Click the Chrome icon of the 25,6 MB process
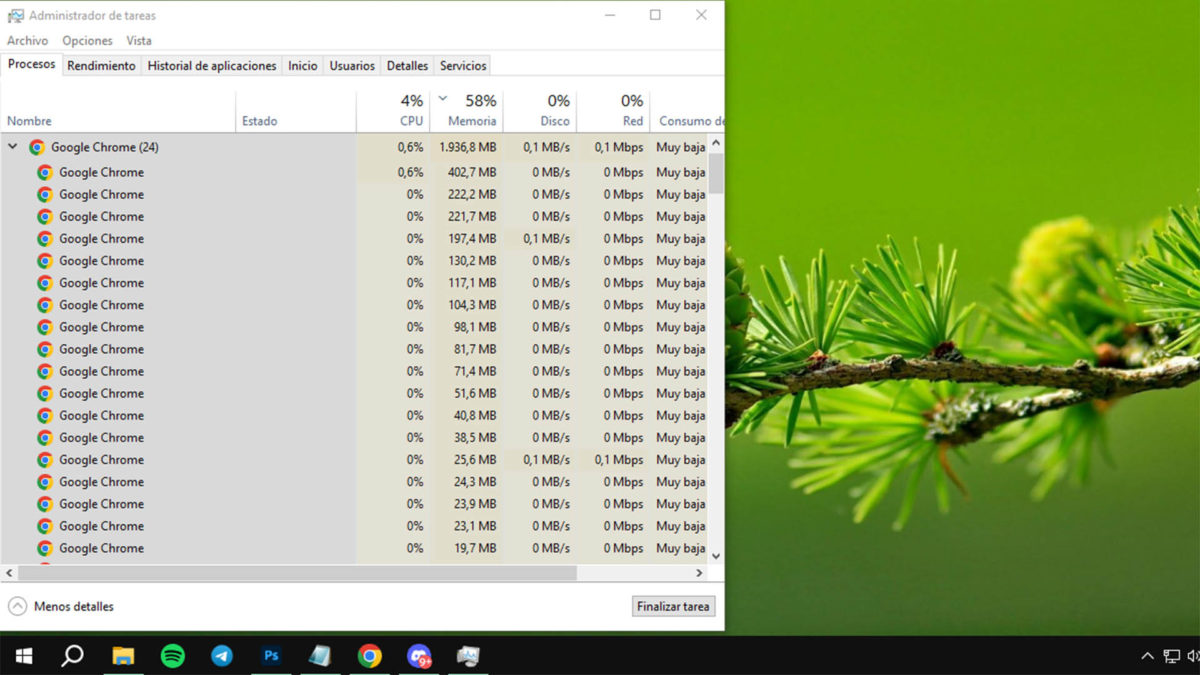 tap(45, 459)
